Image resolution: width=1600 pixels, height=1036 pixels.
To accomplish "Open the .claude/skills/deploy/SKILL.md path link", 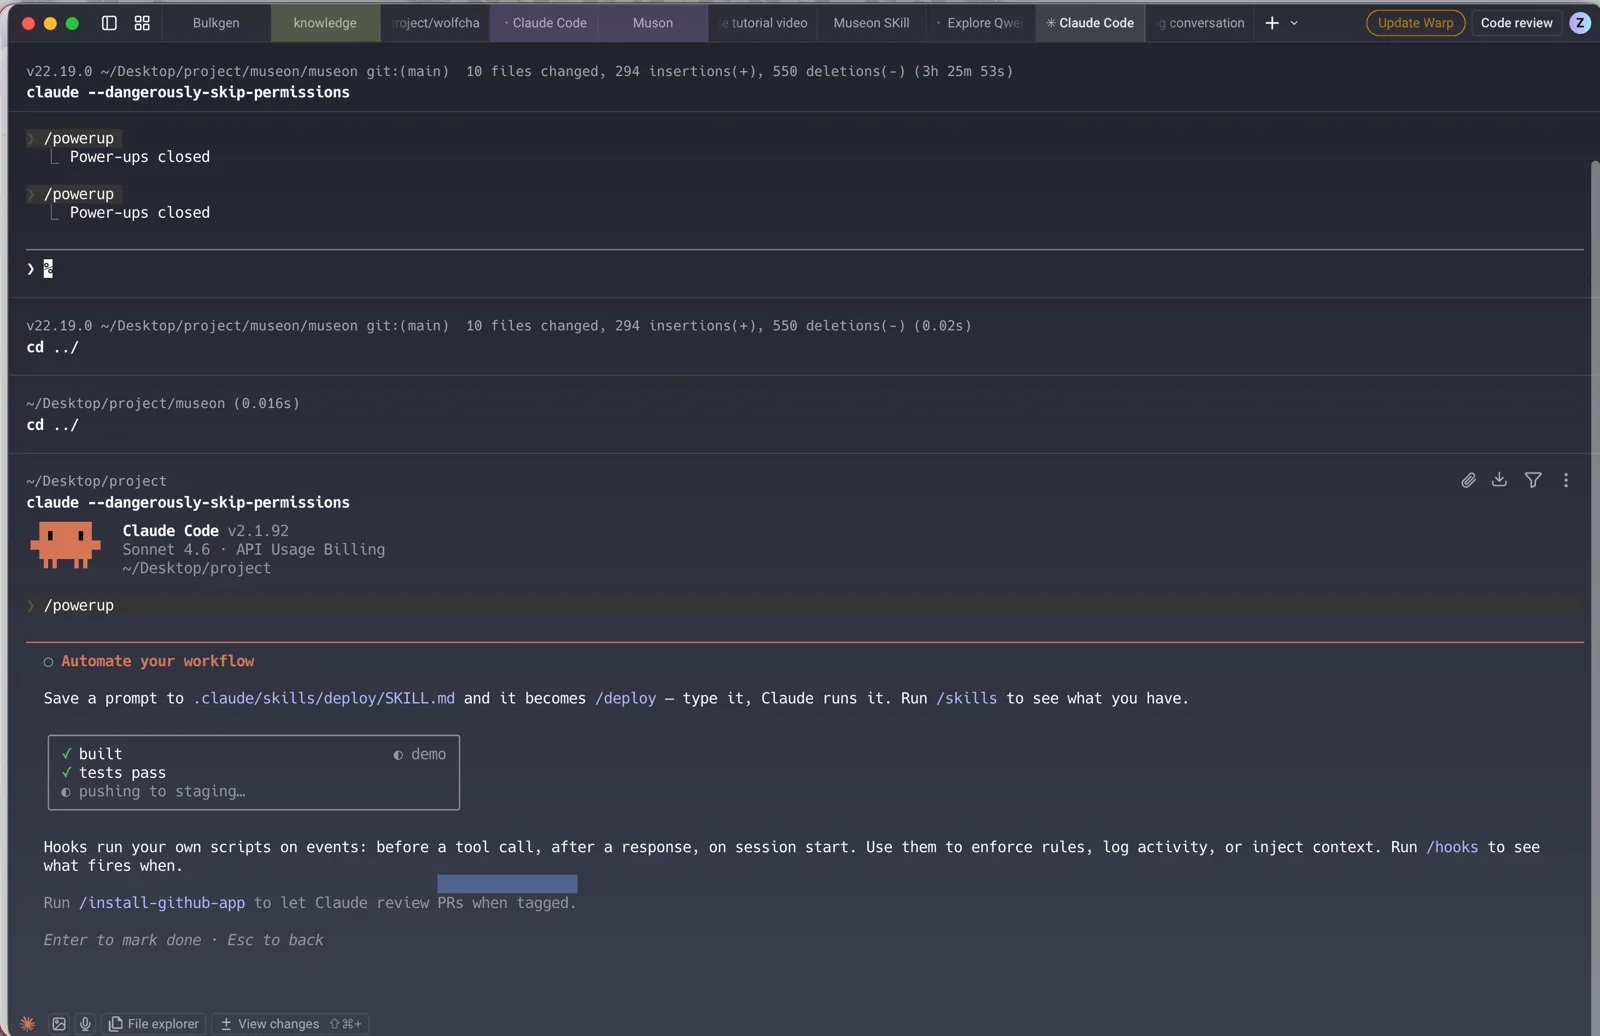I will point(324,698).
